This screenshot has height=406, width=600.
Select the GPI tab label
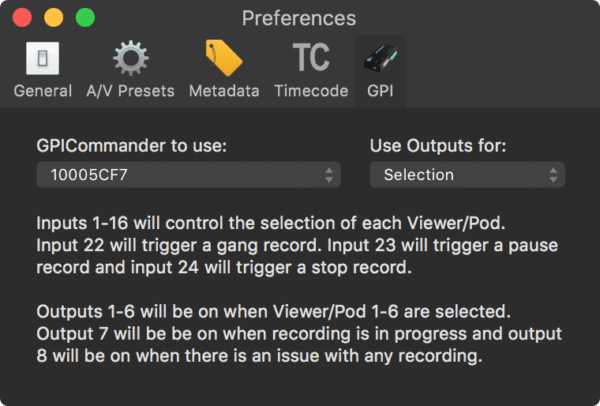click(x=380, y=90)
